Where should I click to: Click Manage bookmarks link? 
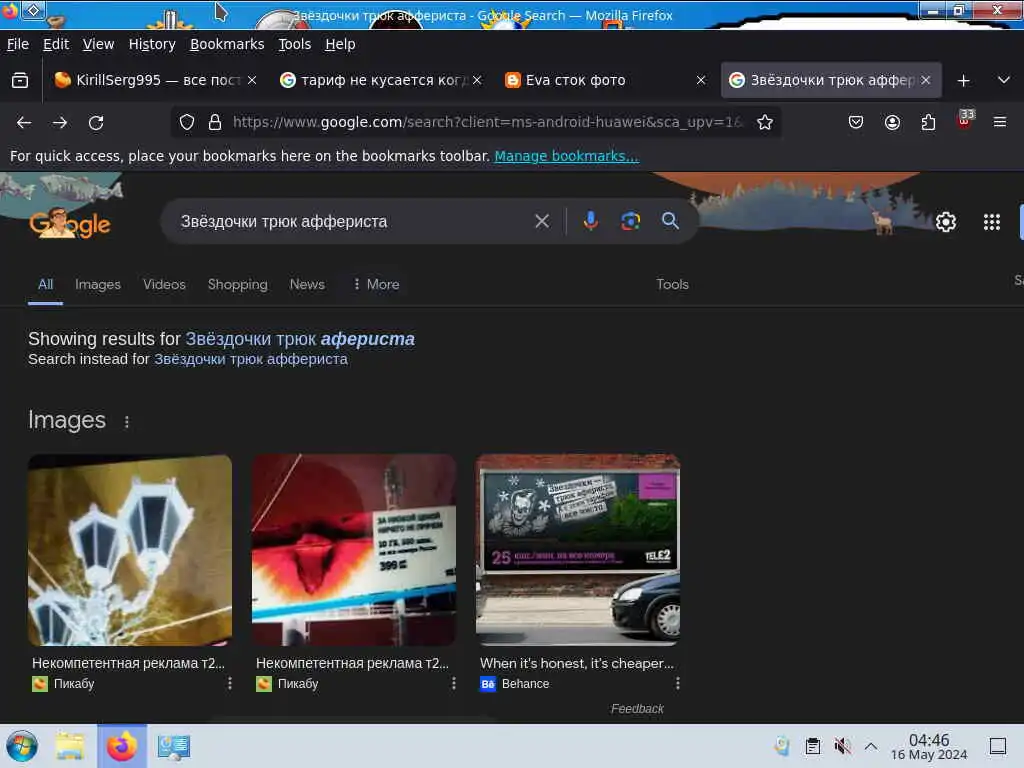click(566, 156)
